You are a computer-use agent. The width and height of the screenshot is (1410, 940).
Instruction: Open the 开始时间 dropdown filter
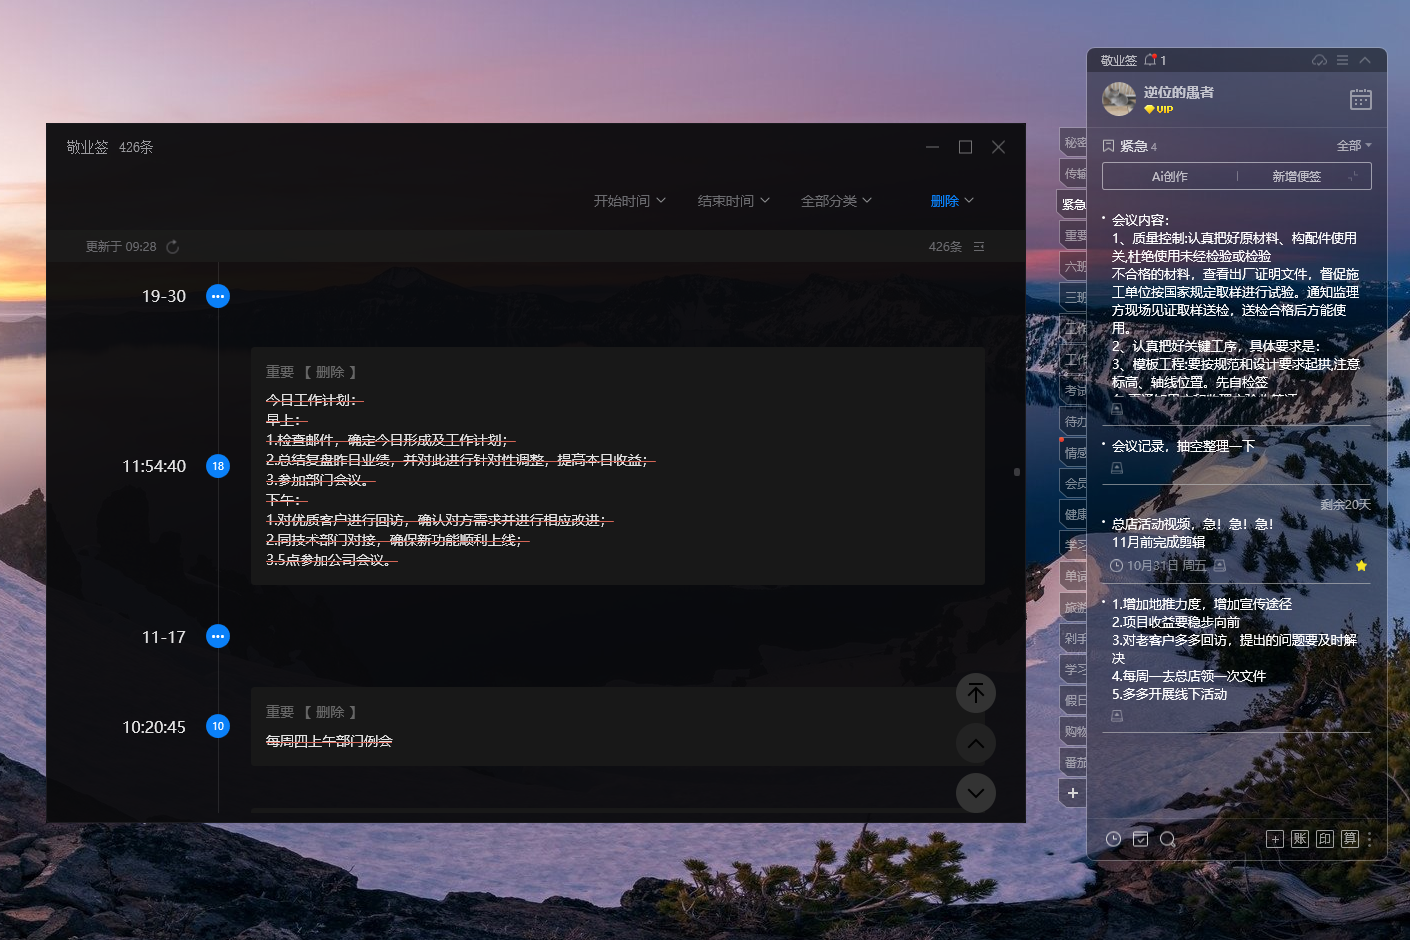click(x=629, y=201)
